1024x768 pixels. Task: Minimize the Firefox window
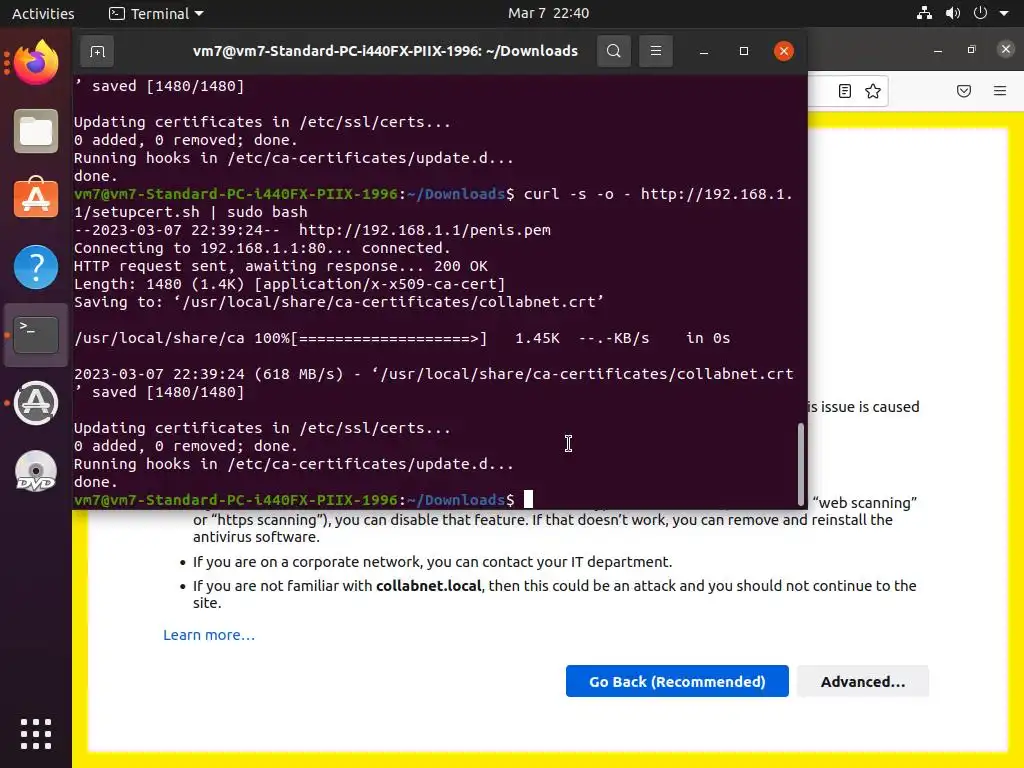[938, 50]
